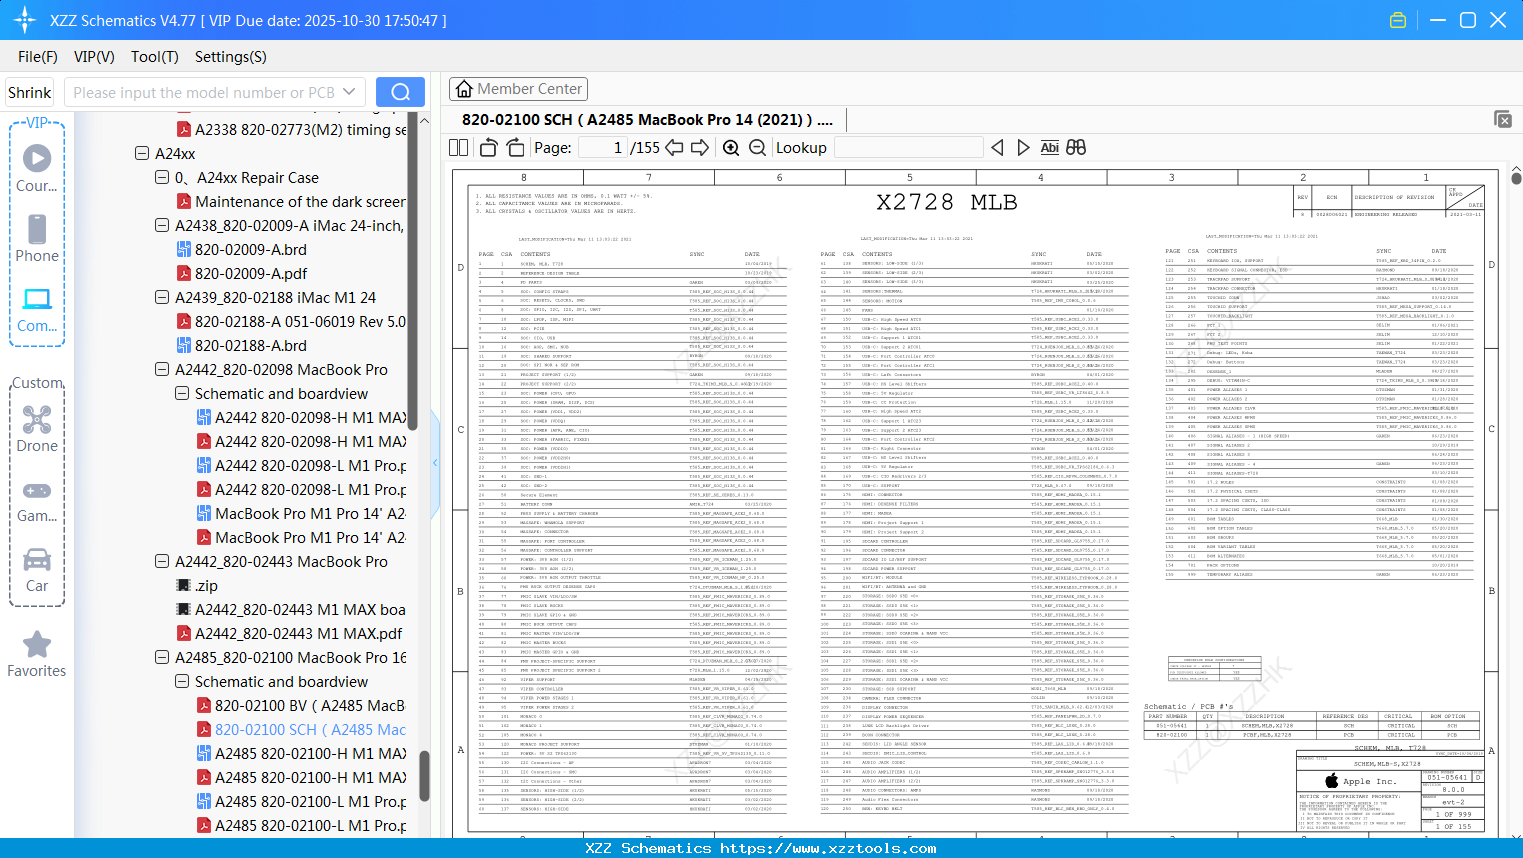Open the .zip file under A2442_820-02443
The width and height of the screenshot is (1523, 858).
coord(197,586)
